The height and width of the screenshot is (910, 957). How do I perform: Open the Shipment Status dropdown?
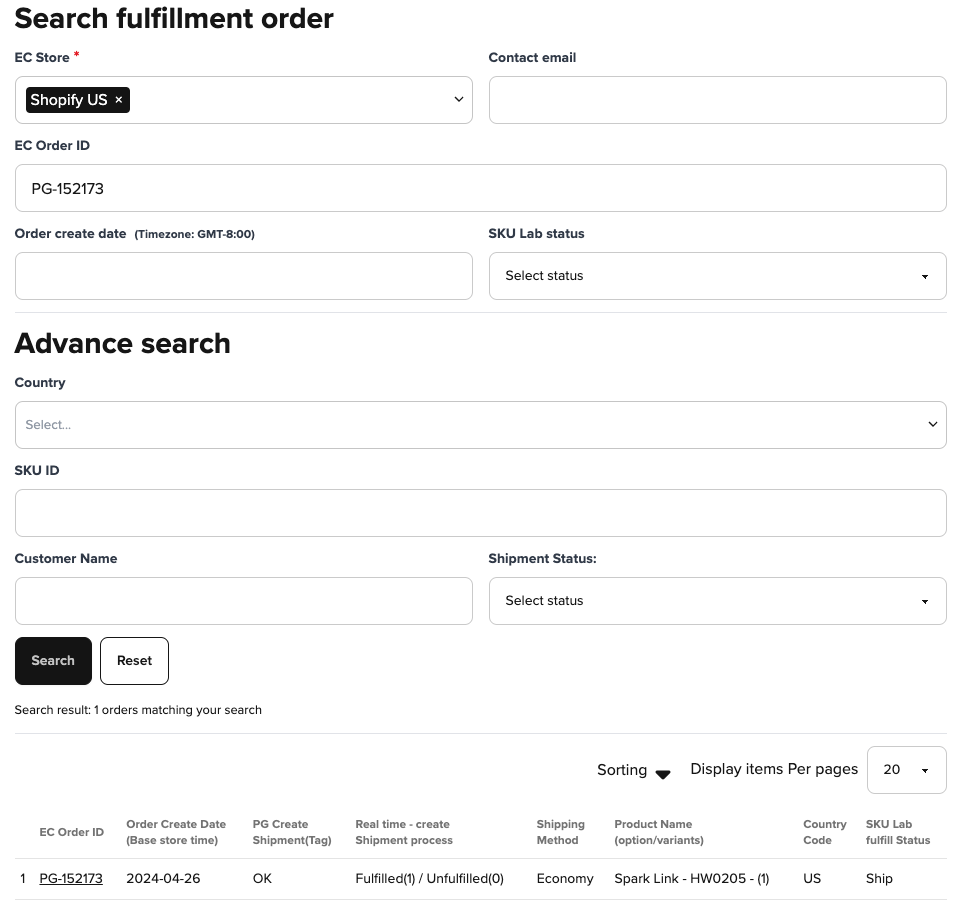(x=717, y=601)
